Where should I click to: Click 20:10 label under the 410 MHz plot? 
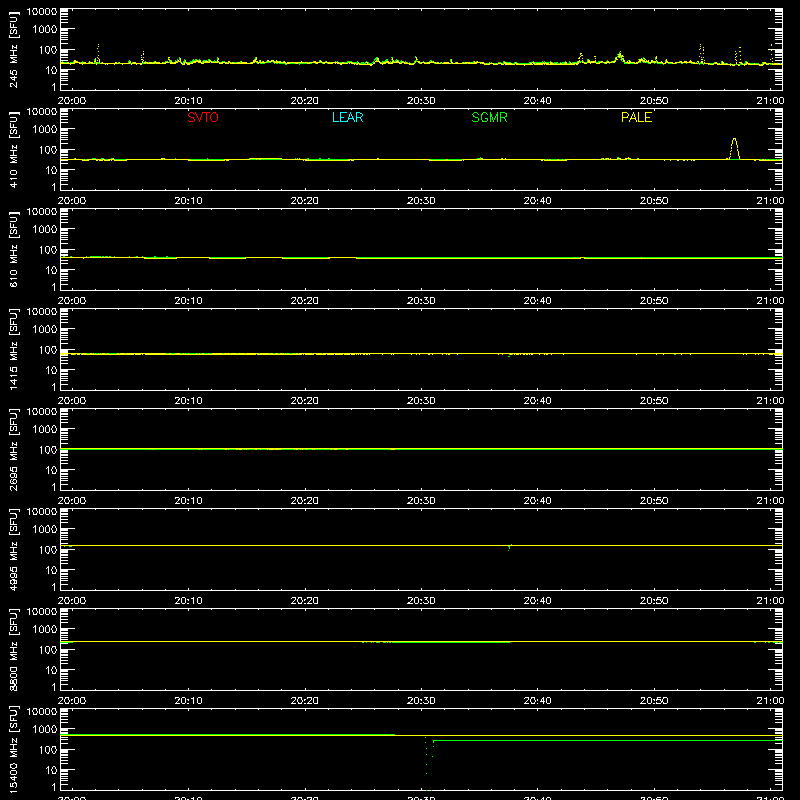pyautogui.click(x=188, y=201)
